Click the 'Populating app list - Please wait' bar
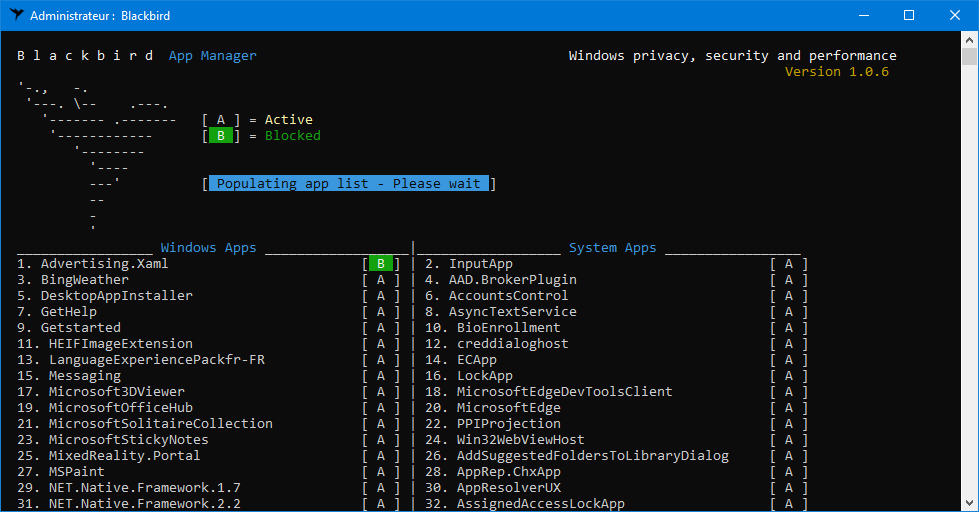The height and width of the screenshot is (512, 979). coord(349,184)
